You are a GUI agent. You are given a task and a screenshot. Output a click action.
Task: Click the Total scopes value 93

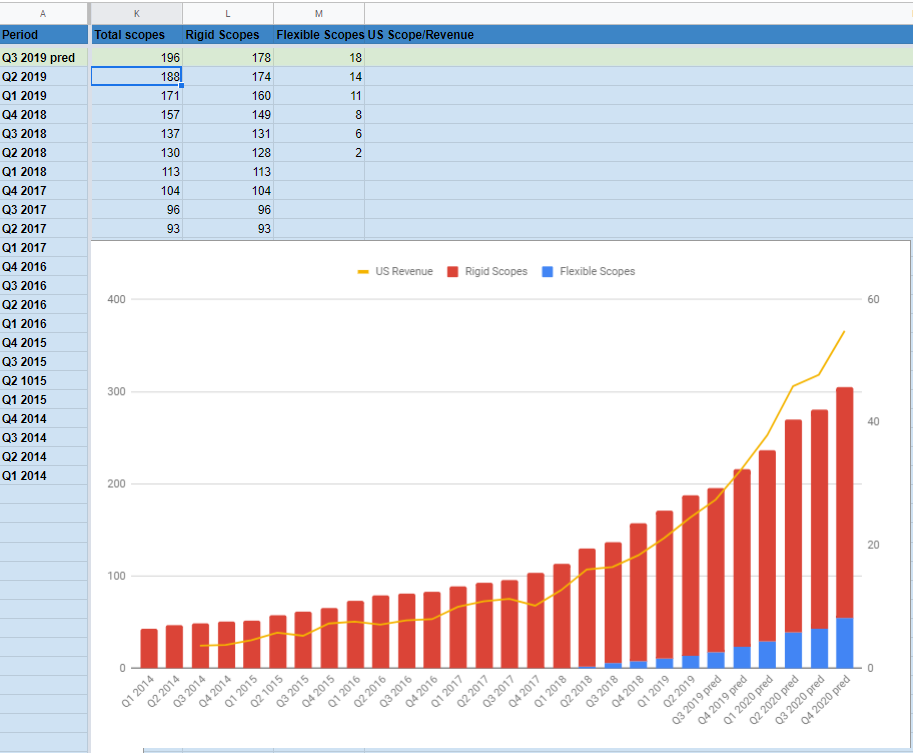(136, 228)
